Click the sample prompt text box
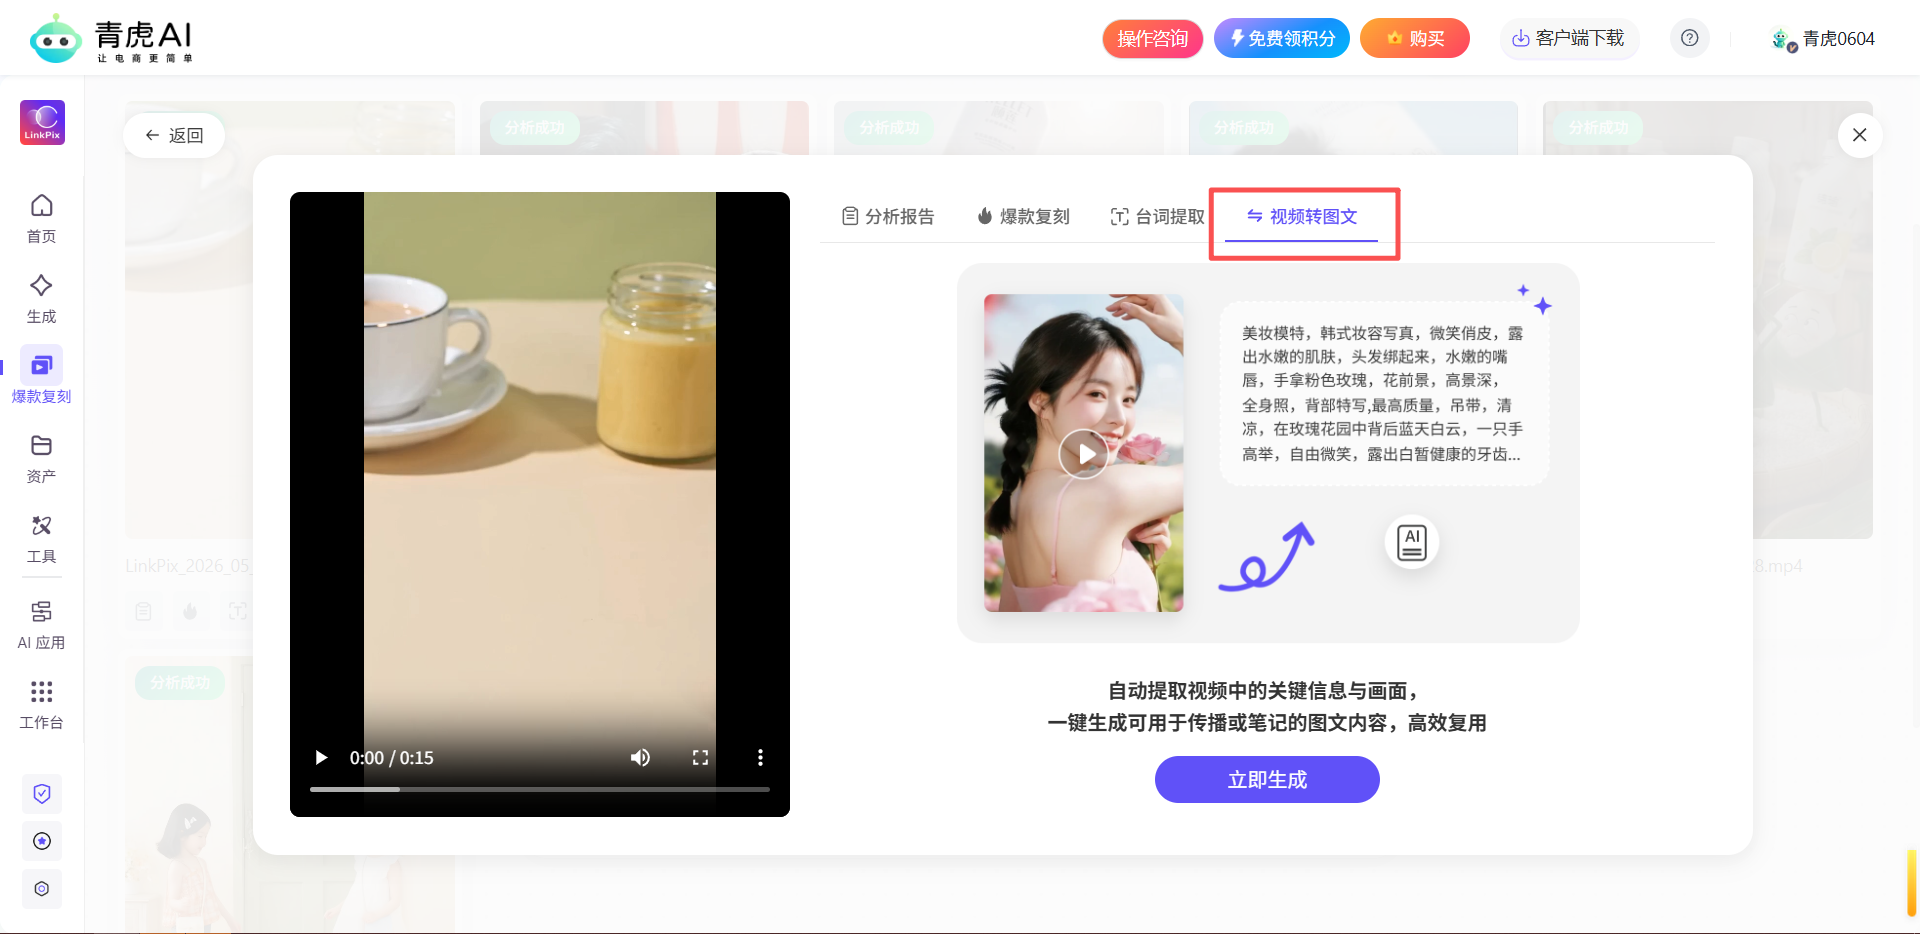1920x934 pixels. pos(1384,394)
